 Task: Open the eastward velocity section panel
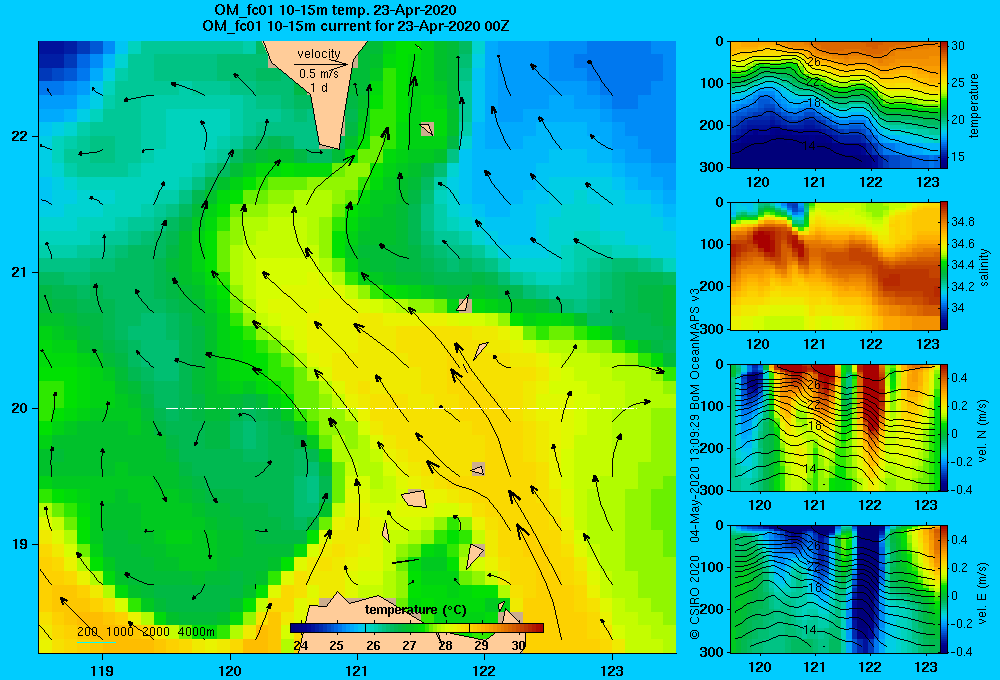[835, 589]
